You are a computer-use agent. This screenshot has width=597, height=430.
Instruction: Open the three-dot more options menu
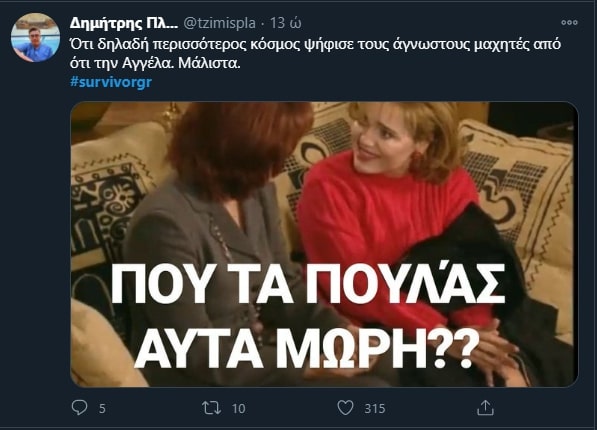[569, 22]
